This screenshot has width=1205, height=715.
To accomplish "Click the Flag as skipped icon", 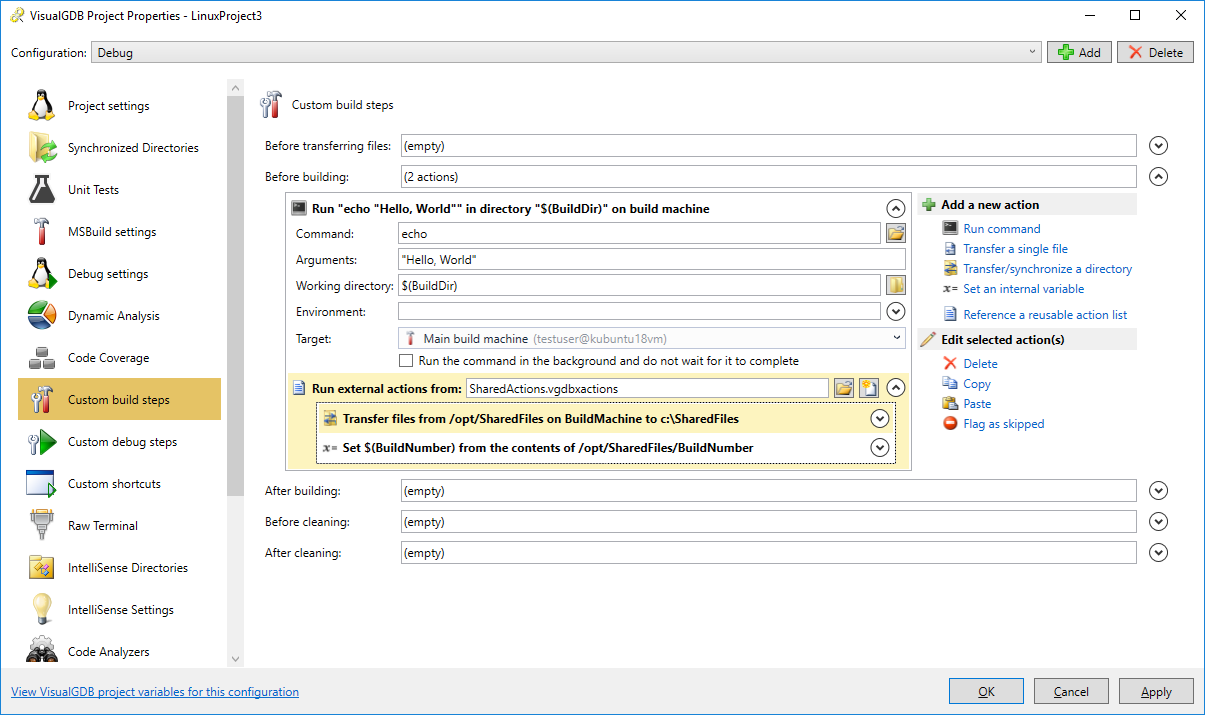I will (x=950, y=424).
